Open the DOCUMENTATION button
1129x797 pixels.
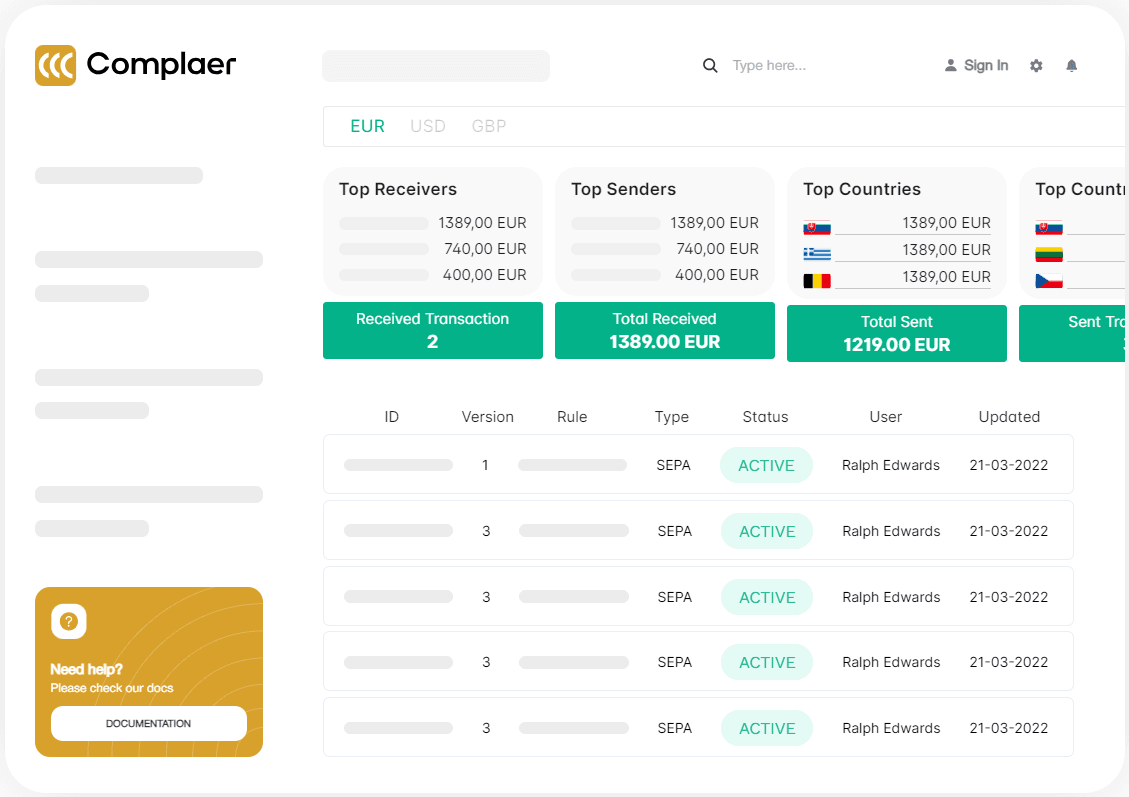pyautogui.click(x=148, y=724)
